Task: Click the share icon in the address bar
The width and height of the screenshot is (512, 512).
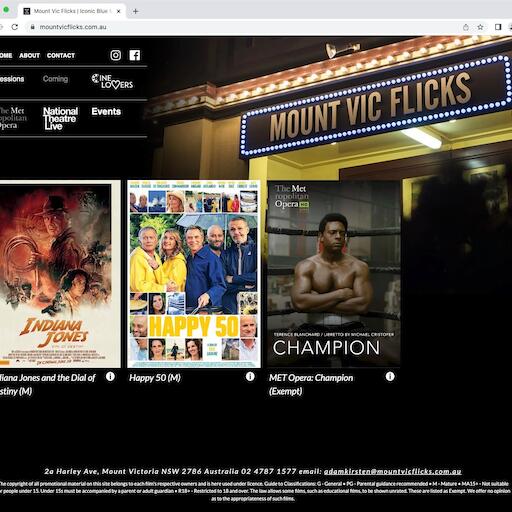Action: 466,27
